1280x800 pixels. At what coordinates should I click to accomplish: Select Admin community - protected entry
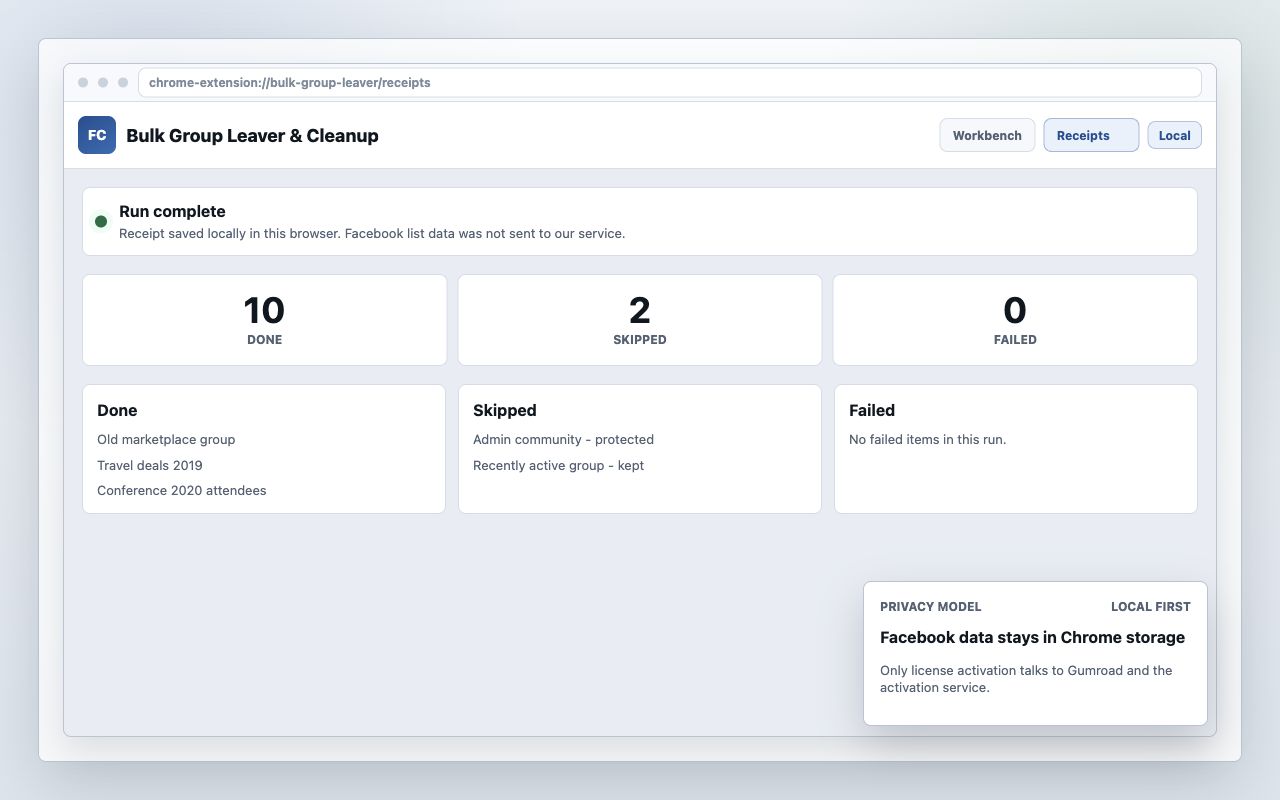563,440
